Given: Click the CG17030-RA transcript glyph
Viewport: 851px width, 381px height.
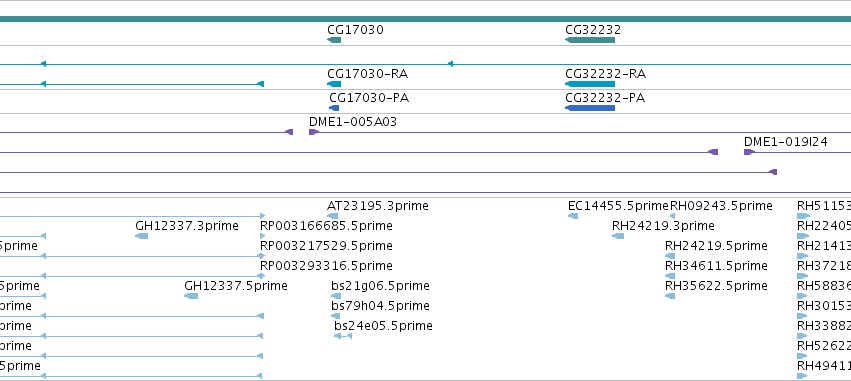Looking at the screenshot, I should pos(334,84).
